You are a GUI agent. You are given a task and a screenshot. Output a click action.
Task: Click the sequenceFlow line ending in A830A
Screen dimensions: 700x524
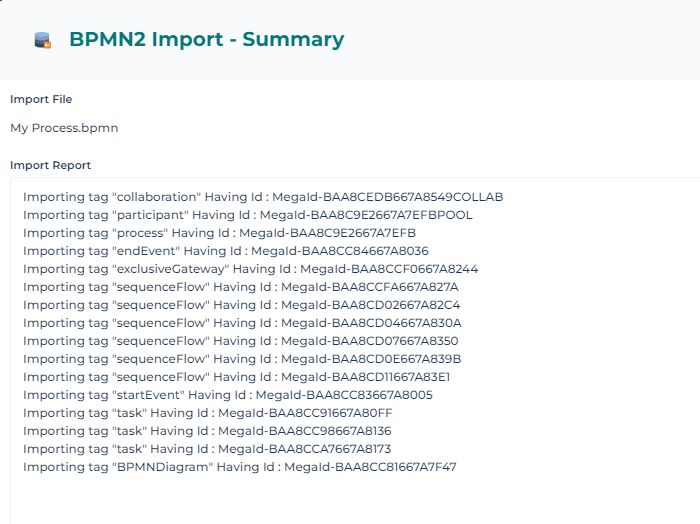coord(242,323)
